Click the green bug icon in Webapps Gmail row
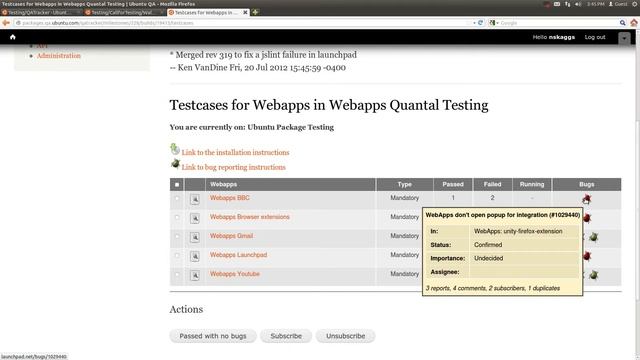640x360 pixels. (594, 237)
